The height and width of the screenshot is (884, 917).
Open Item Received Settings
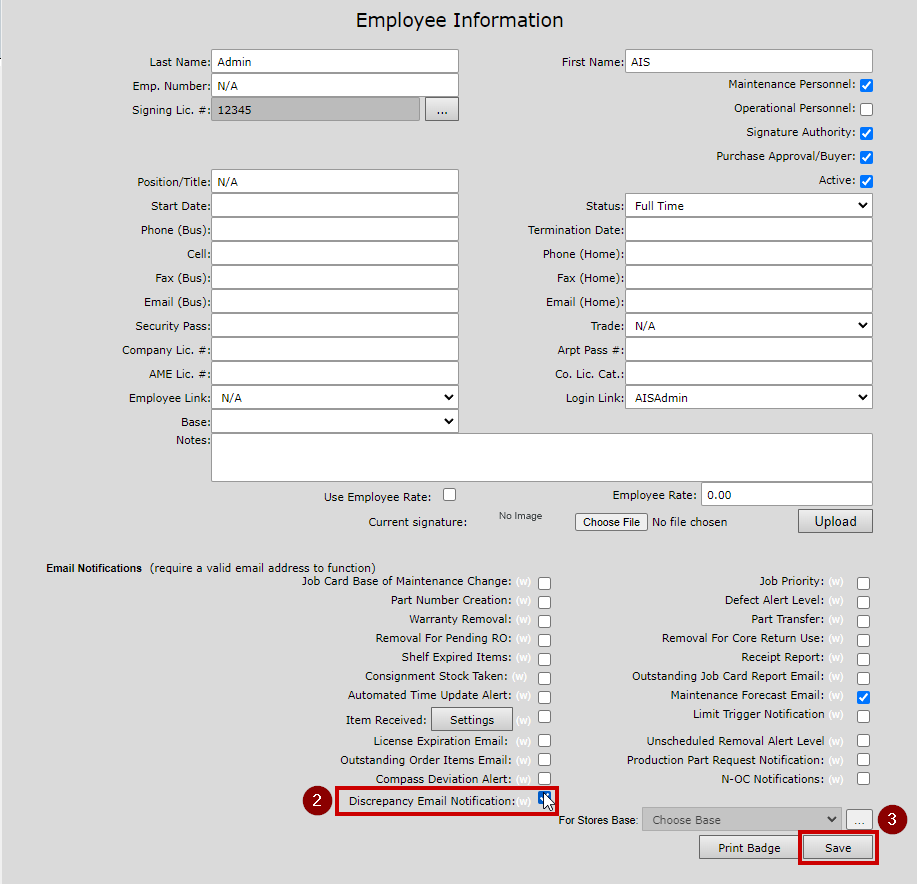click(x=472, y=720)
